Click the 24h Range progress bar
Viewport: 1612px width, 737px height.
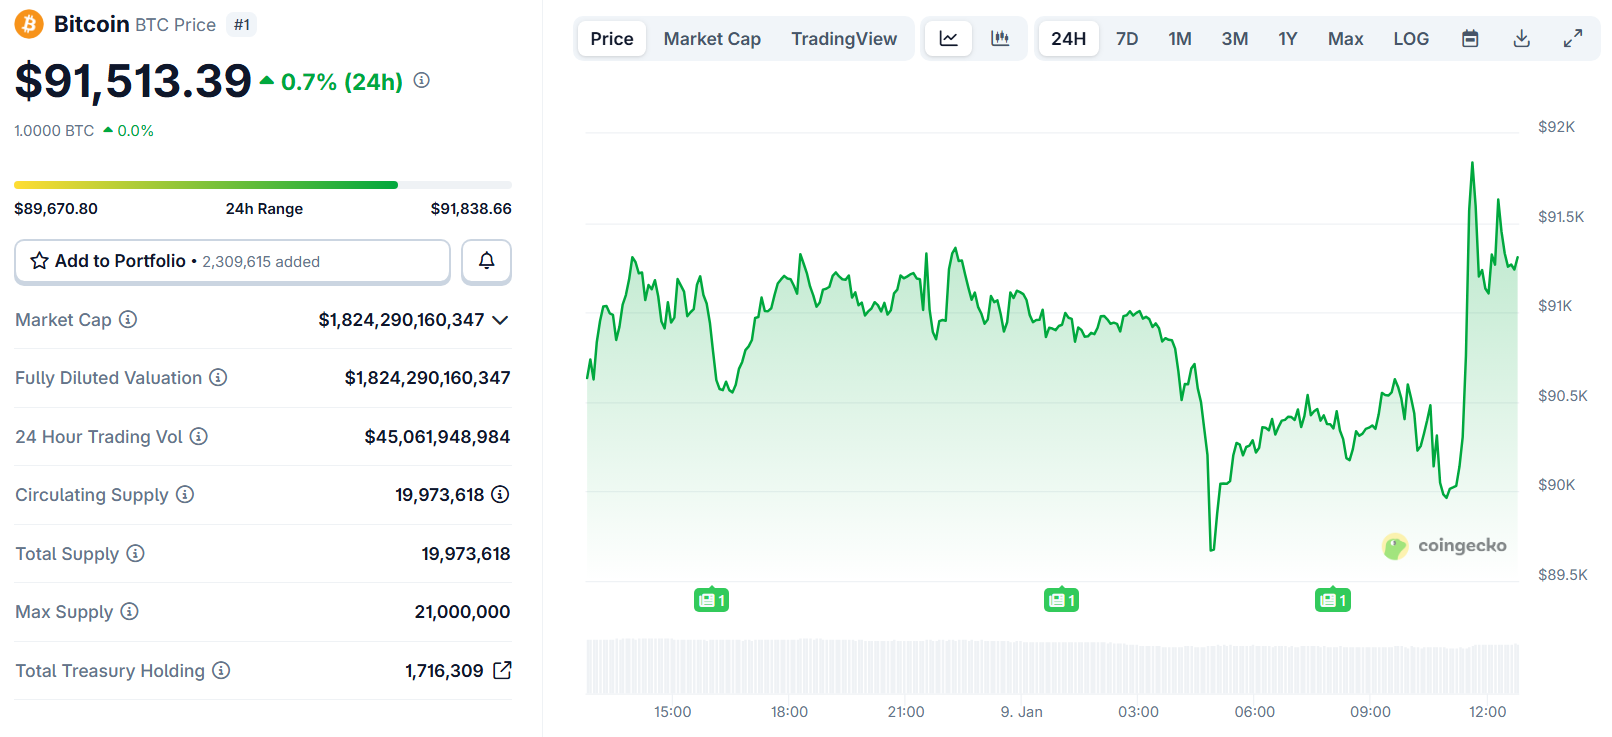262,185
